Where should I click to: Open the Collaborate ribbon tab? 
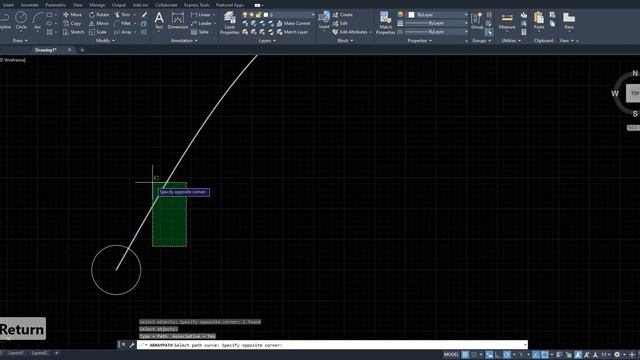pos(166,5)
